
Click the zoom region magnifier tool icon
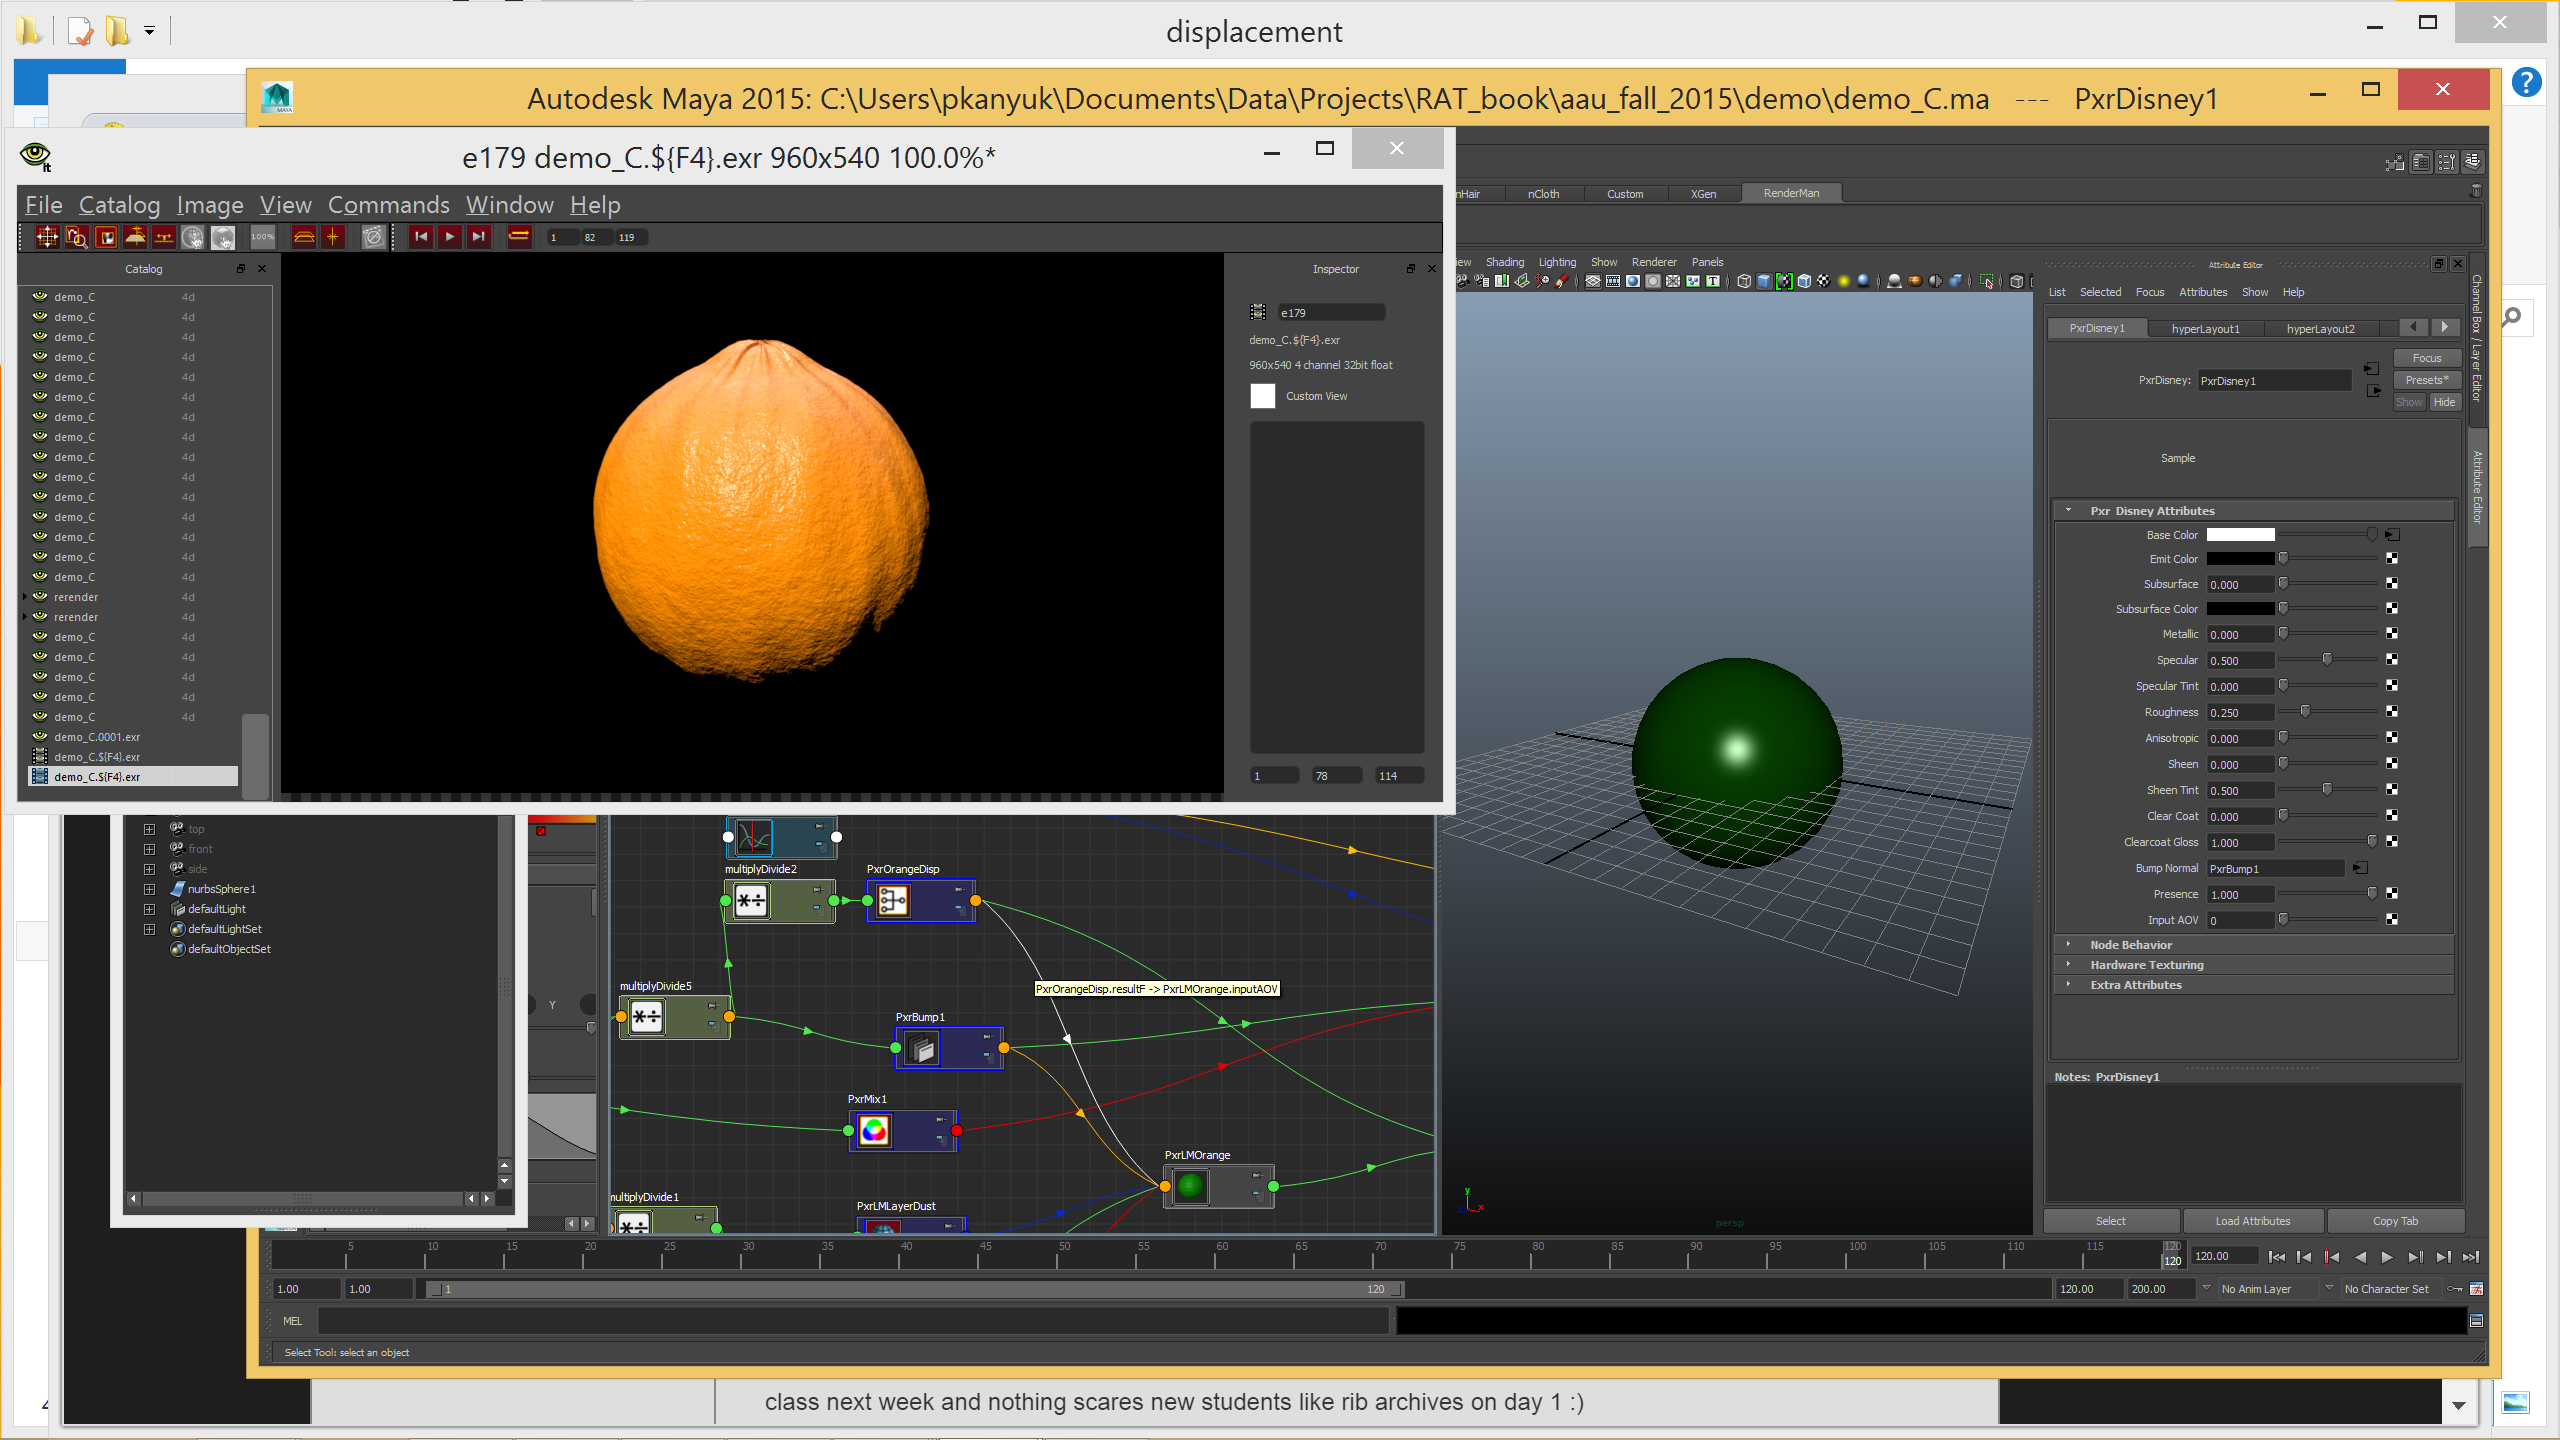click(x=76, y=237)
